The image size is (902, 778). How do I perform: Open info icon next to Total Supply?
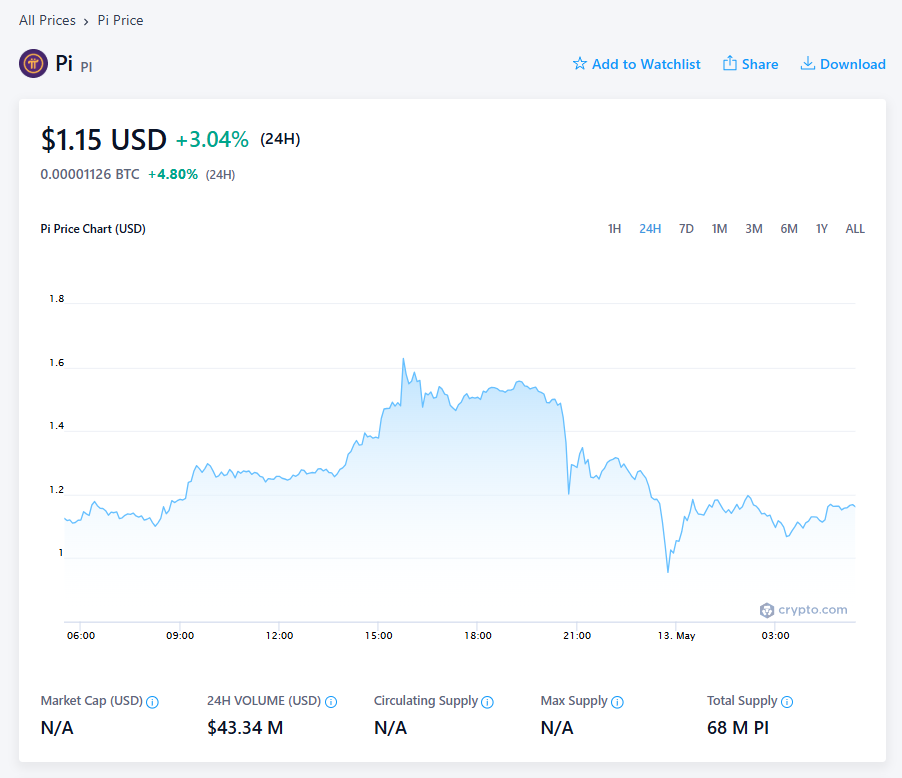(x=787, y=702)
